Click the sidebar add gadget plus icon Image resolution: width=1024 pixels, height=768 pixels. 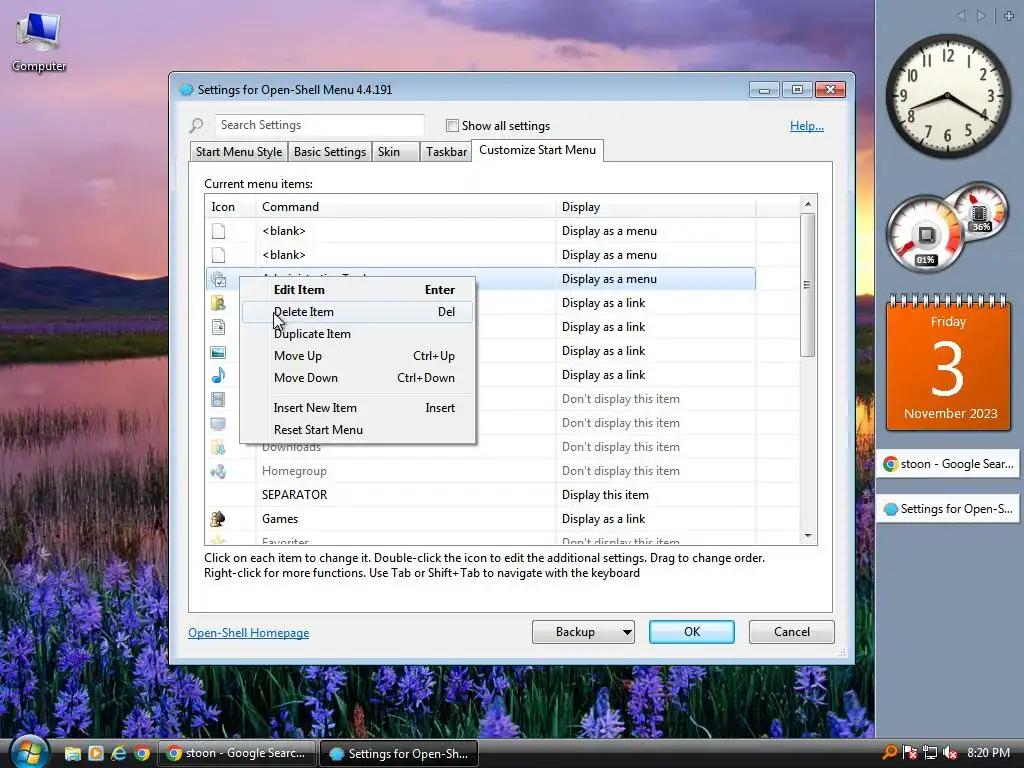1009,16
